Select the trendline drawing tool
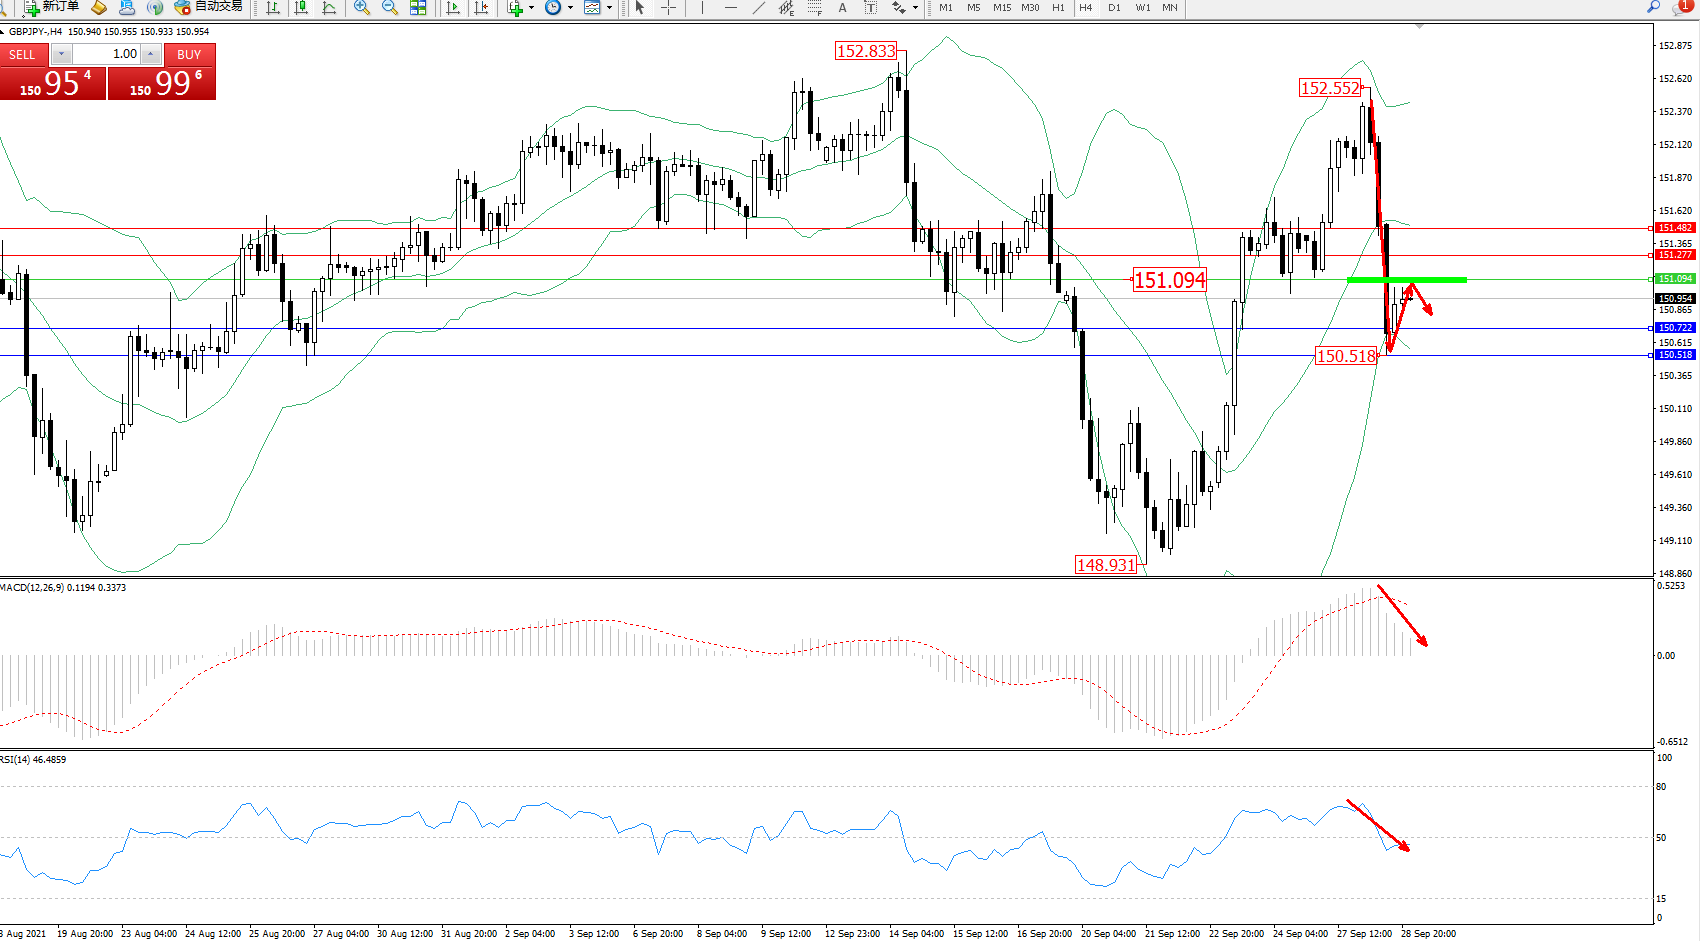The height and width of the screenshot is (941, 1700). [x=759, y=8]
